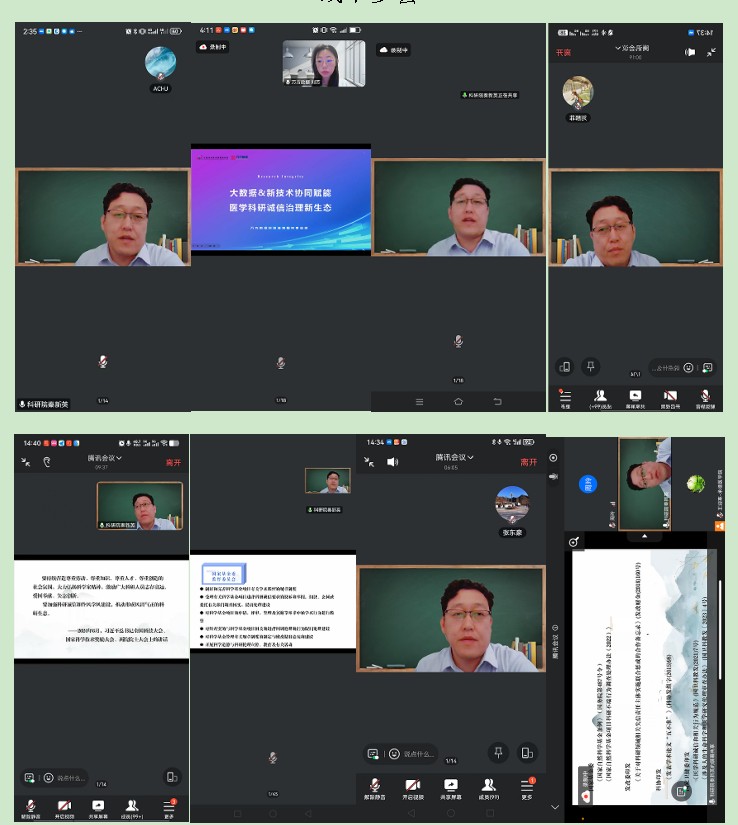Expand the meeting title dropdown in the mirrored top-right screenshot
The height and width of the screenshot is (825, 738).
point(632,48)
